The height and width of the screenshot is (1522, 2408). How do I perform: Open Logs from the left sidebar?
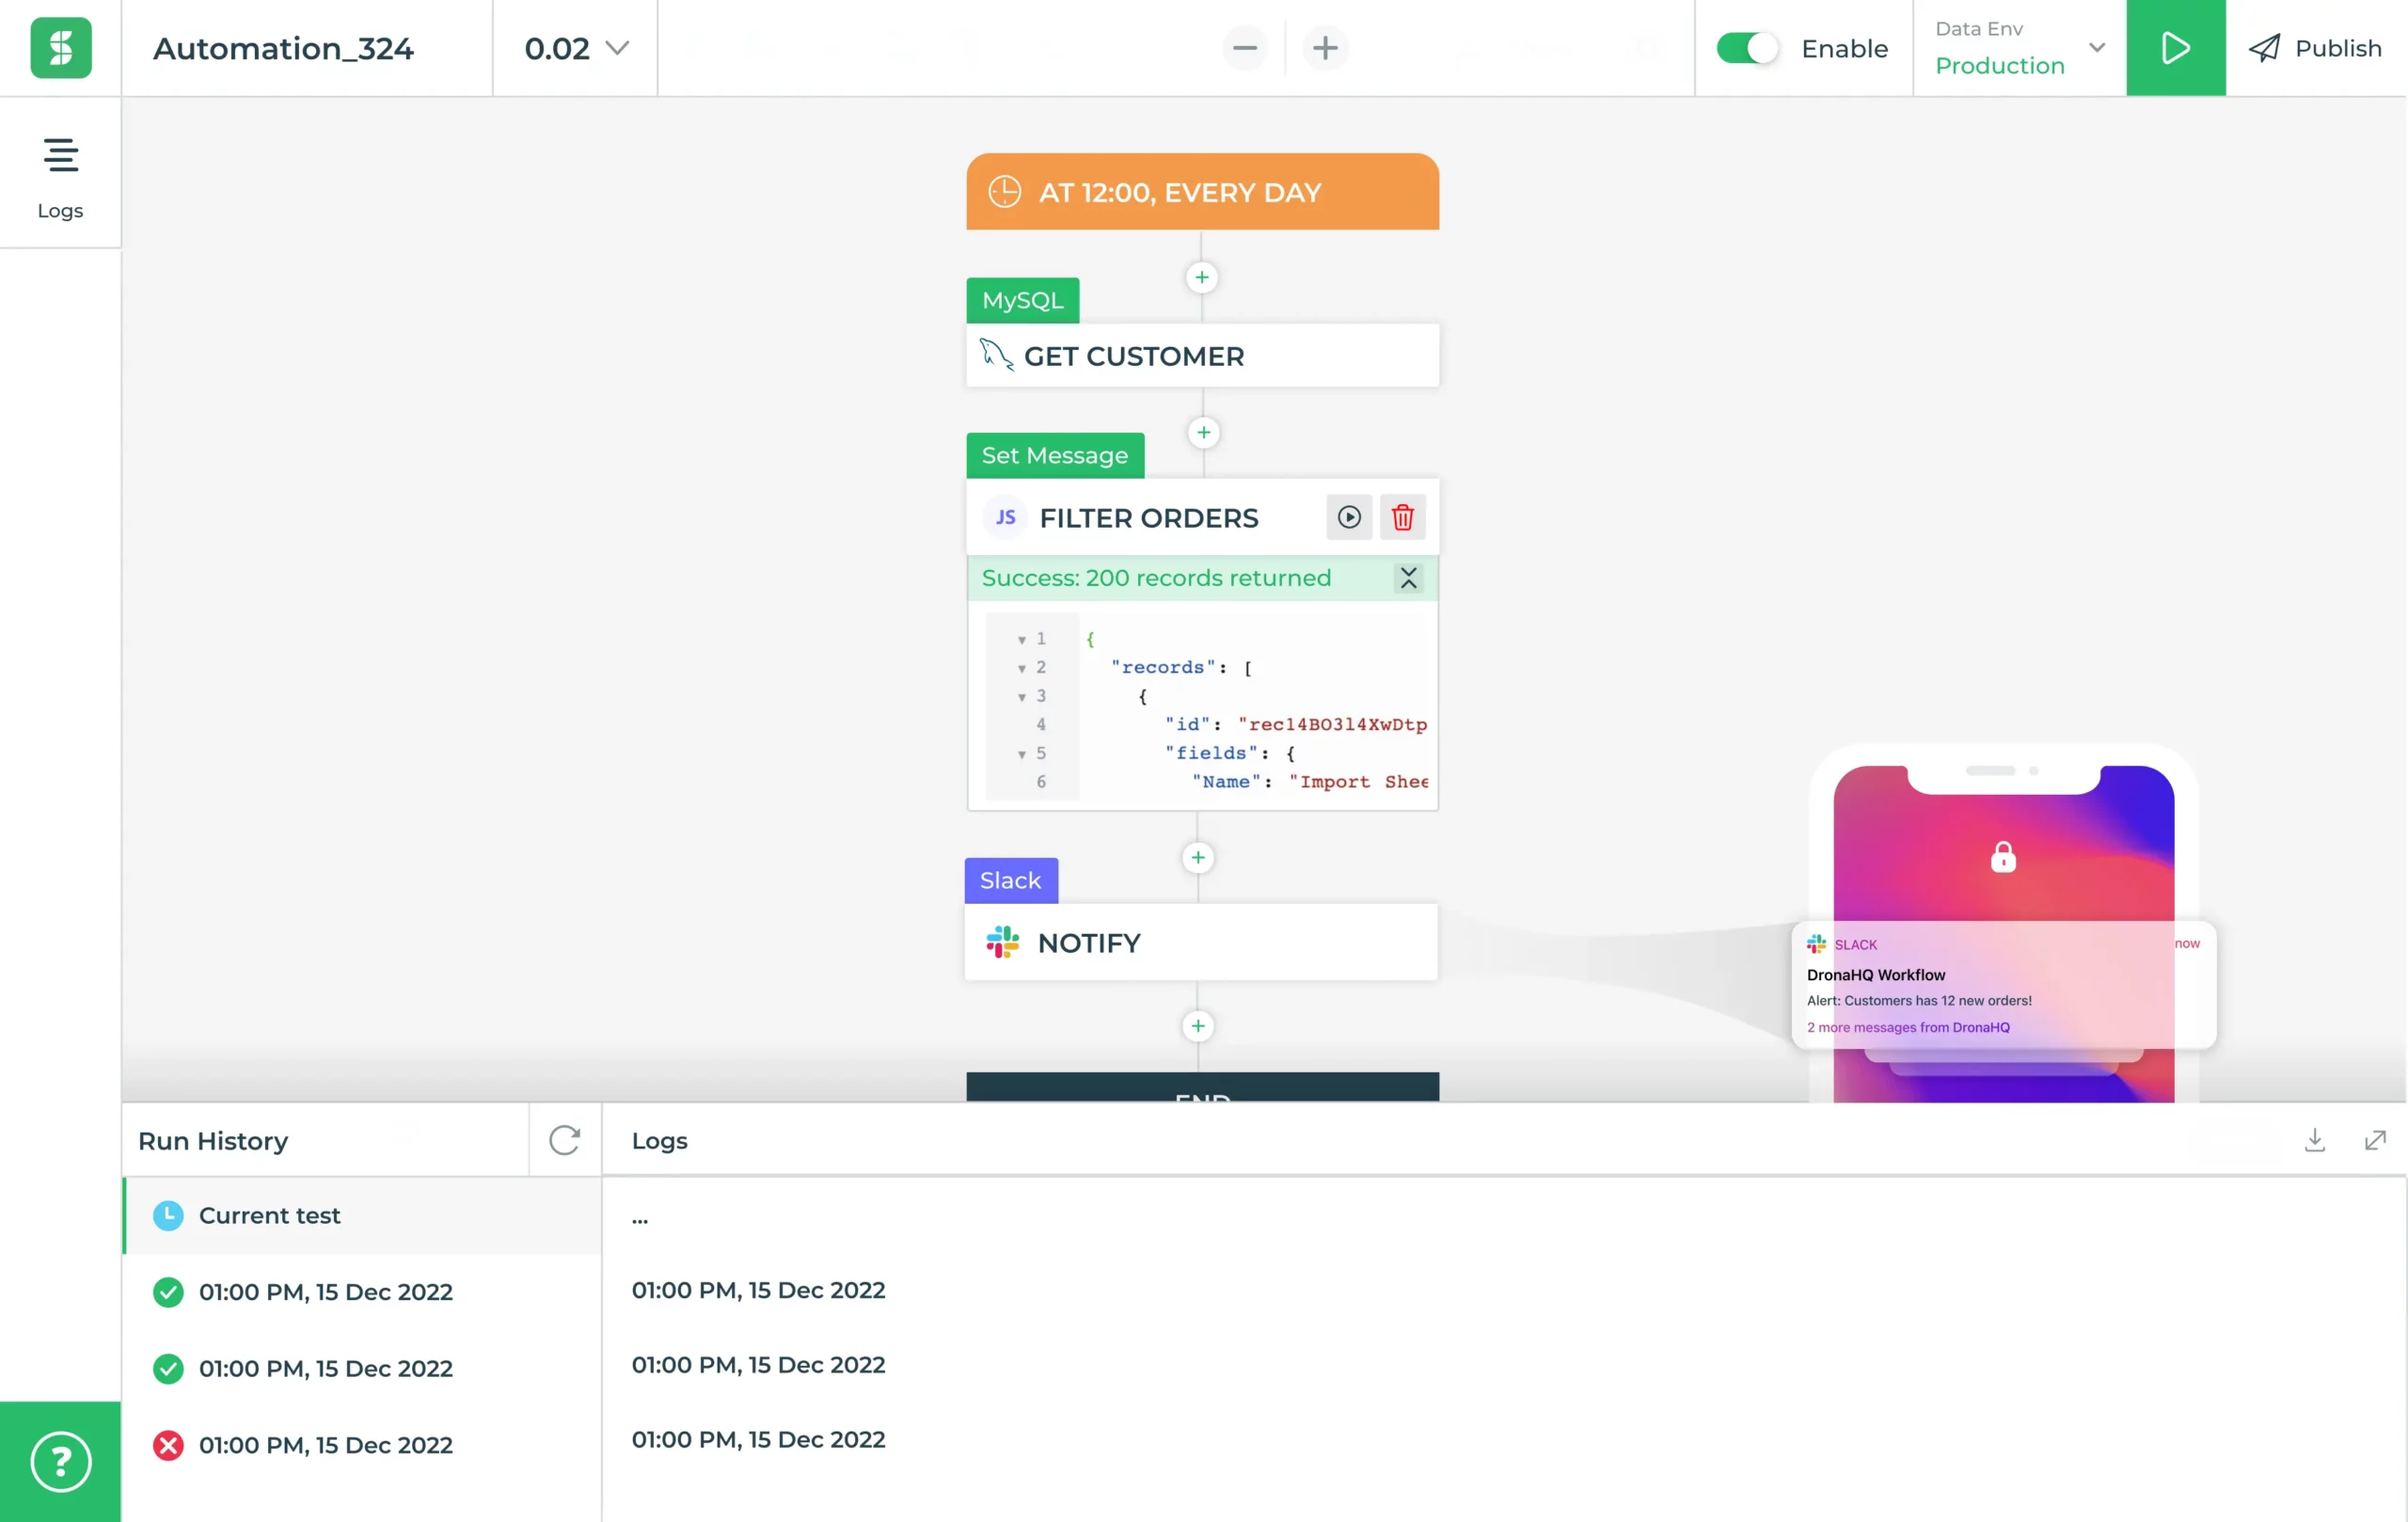point(60,177)
